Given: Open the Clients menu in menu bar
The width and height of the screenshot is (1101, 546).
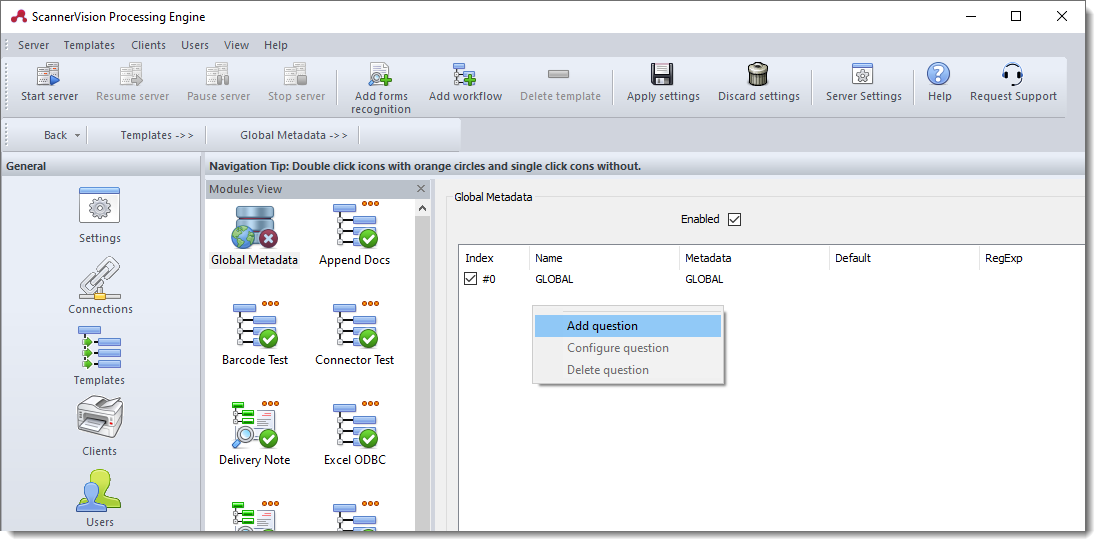Looking at the screenshot, I should 148,45.
